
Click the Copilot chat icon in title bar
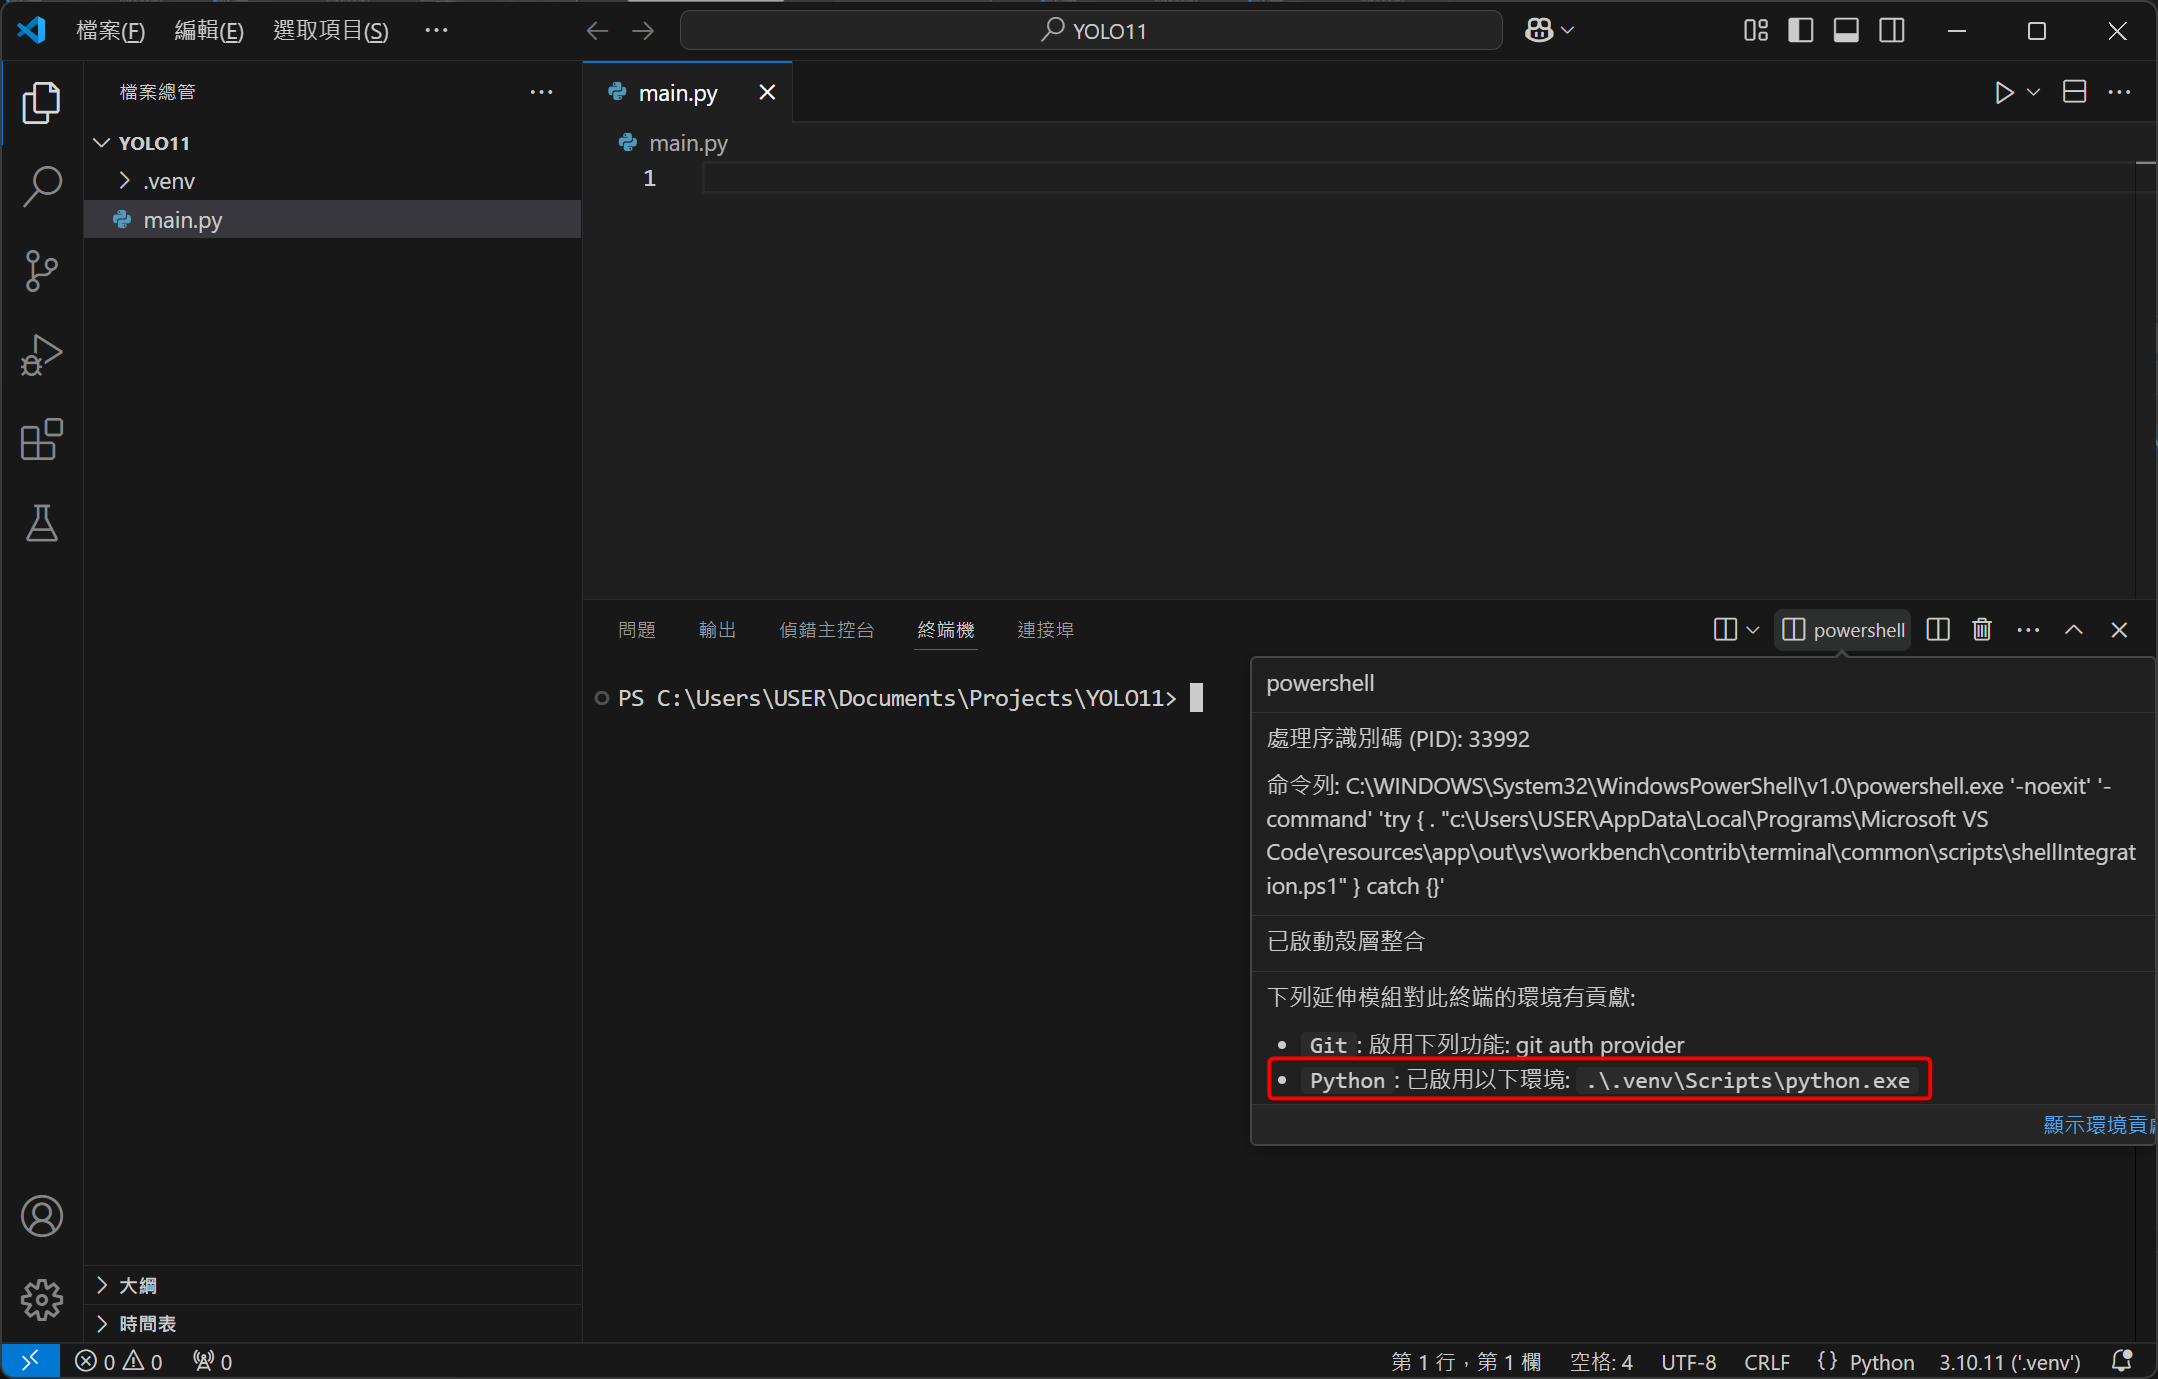1538,31
